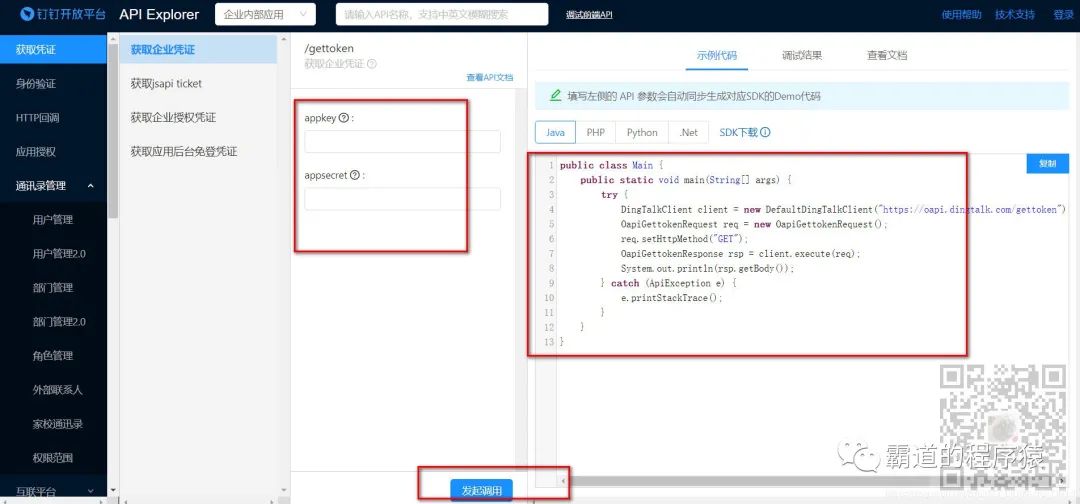This screenshot has height=504, width=1080.
Task: Click the 发起调用 button
Action: click(481, 490)
